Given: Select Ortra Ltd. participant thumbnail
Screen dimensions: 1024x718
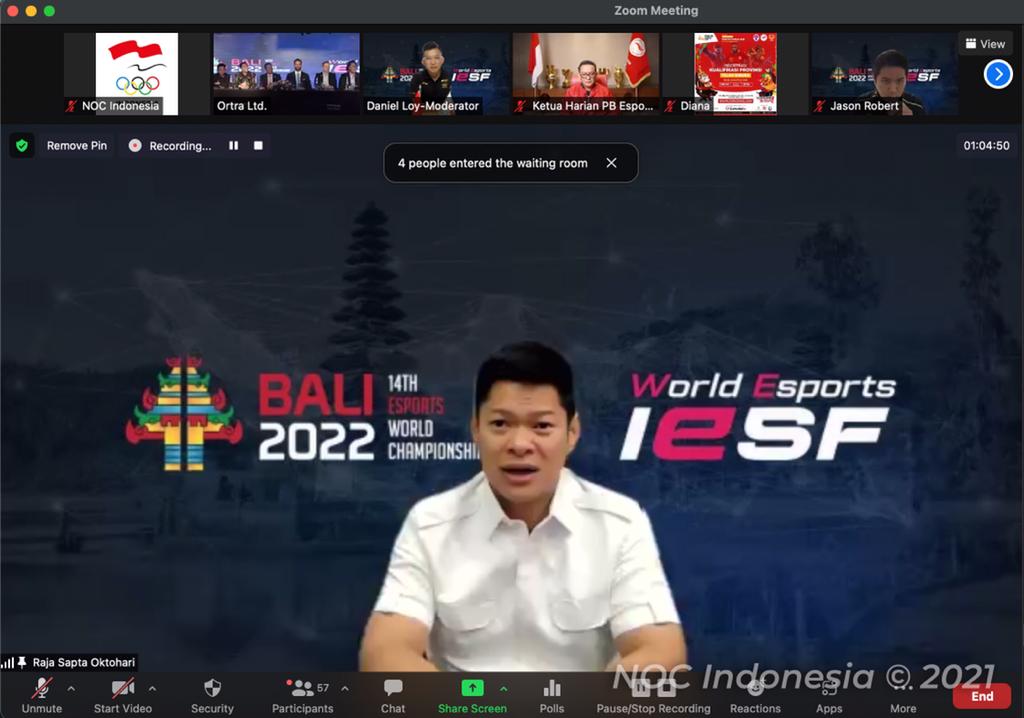Looking at the screenshot, I should point(286,74).
